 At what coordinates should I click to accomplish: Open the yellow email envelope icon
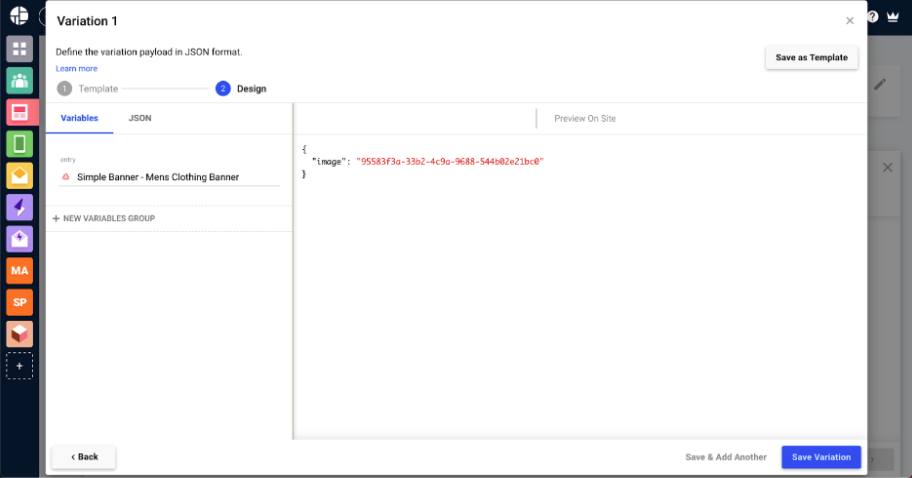[x=19, y=176]
